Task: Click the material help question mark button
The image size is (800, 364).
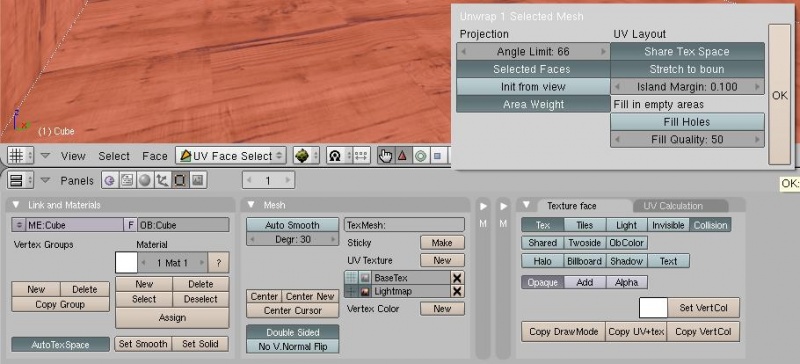Action: pos(218,263)
